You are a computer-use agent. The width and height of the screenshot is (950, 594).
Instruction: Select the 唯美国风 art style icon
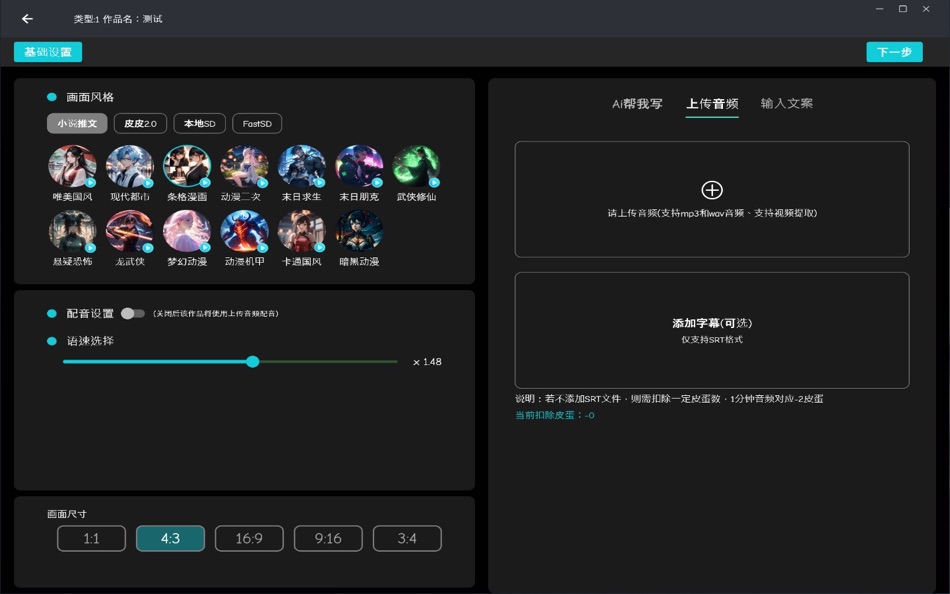(72, 166)
